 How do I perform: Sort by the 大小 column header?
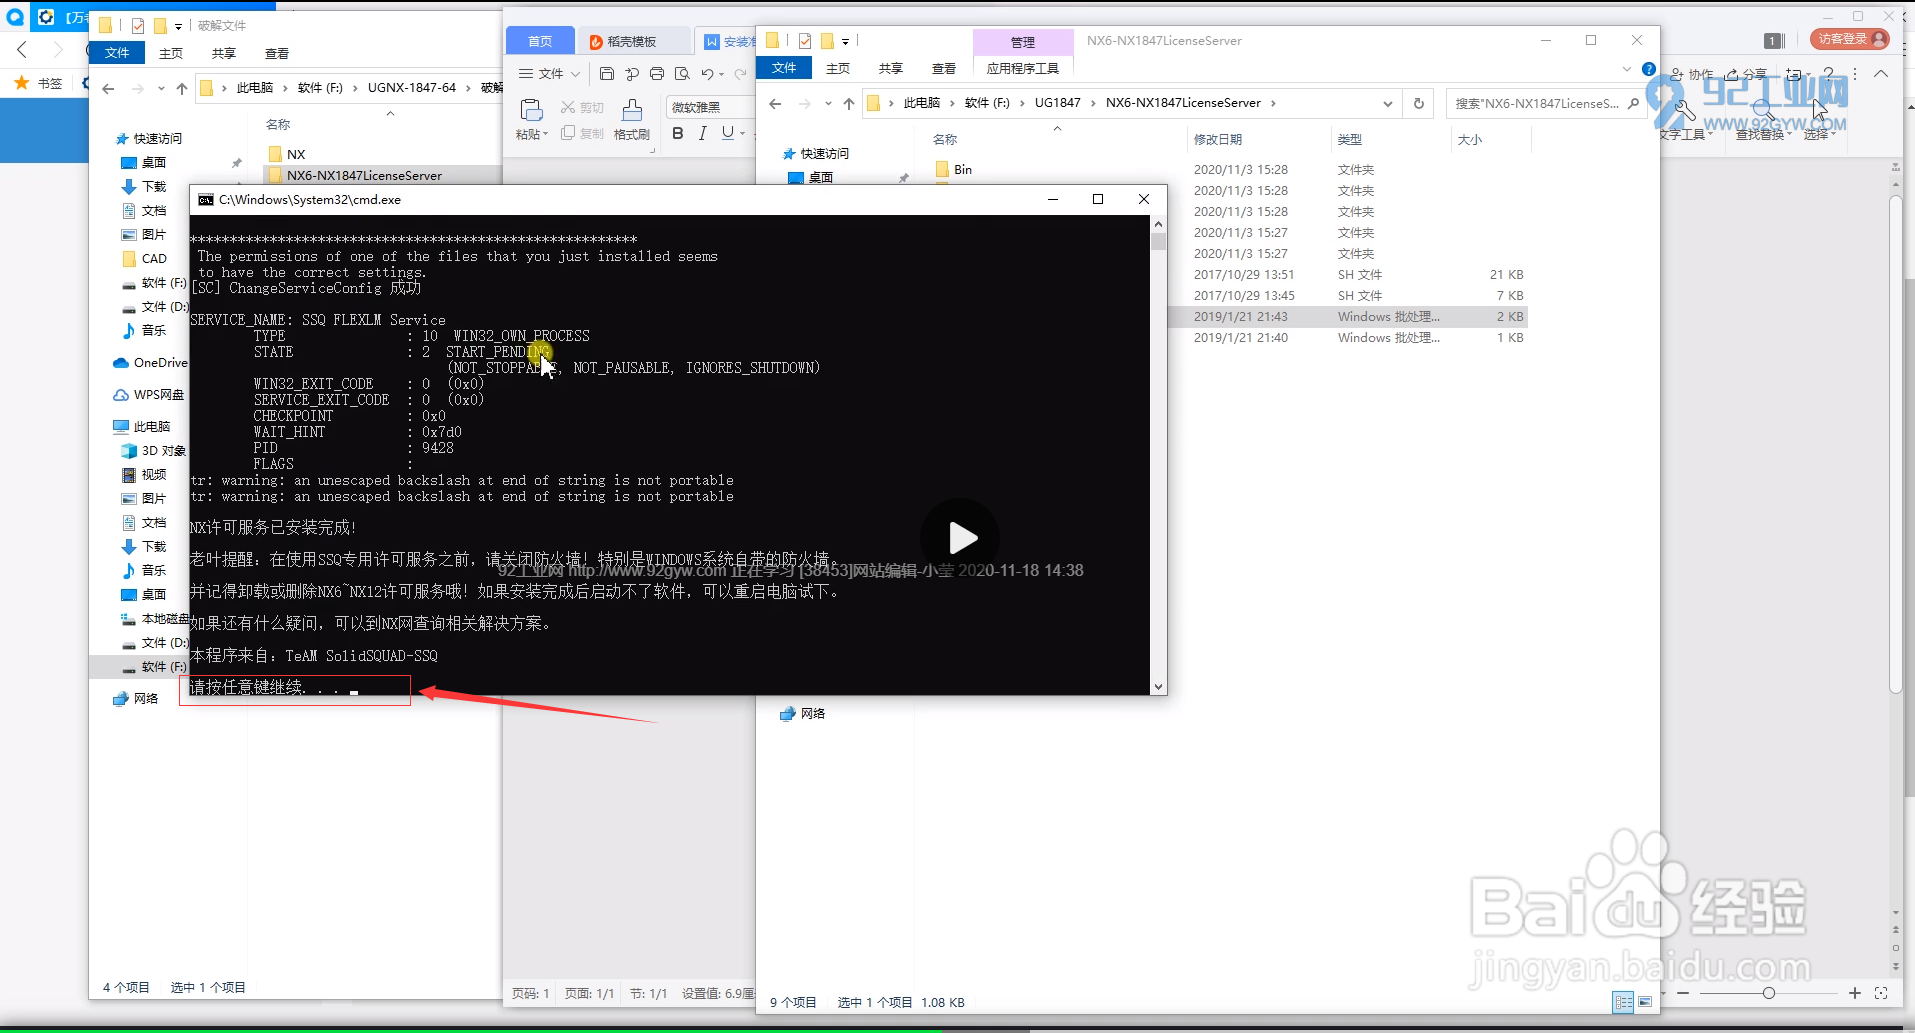click(1469, 139)
